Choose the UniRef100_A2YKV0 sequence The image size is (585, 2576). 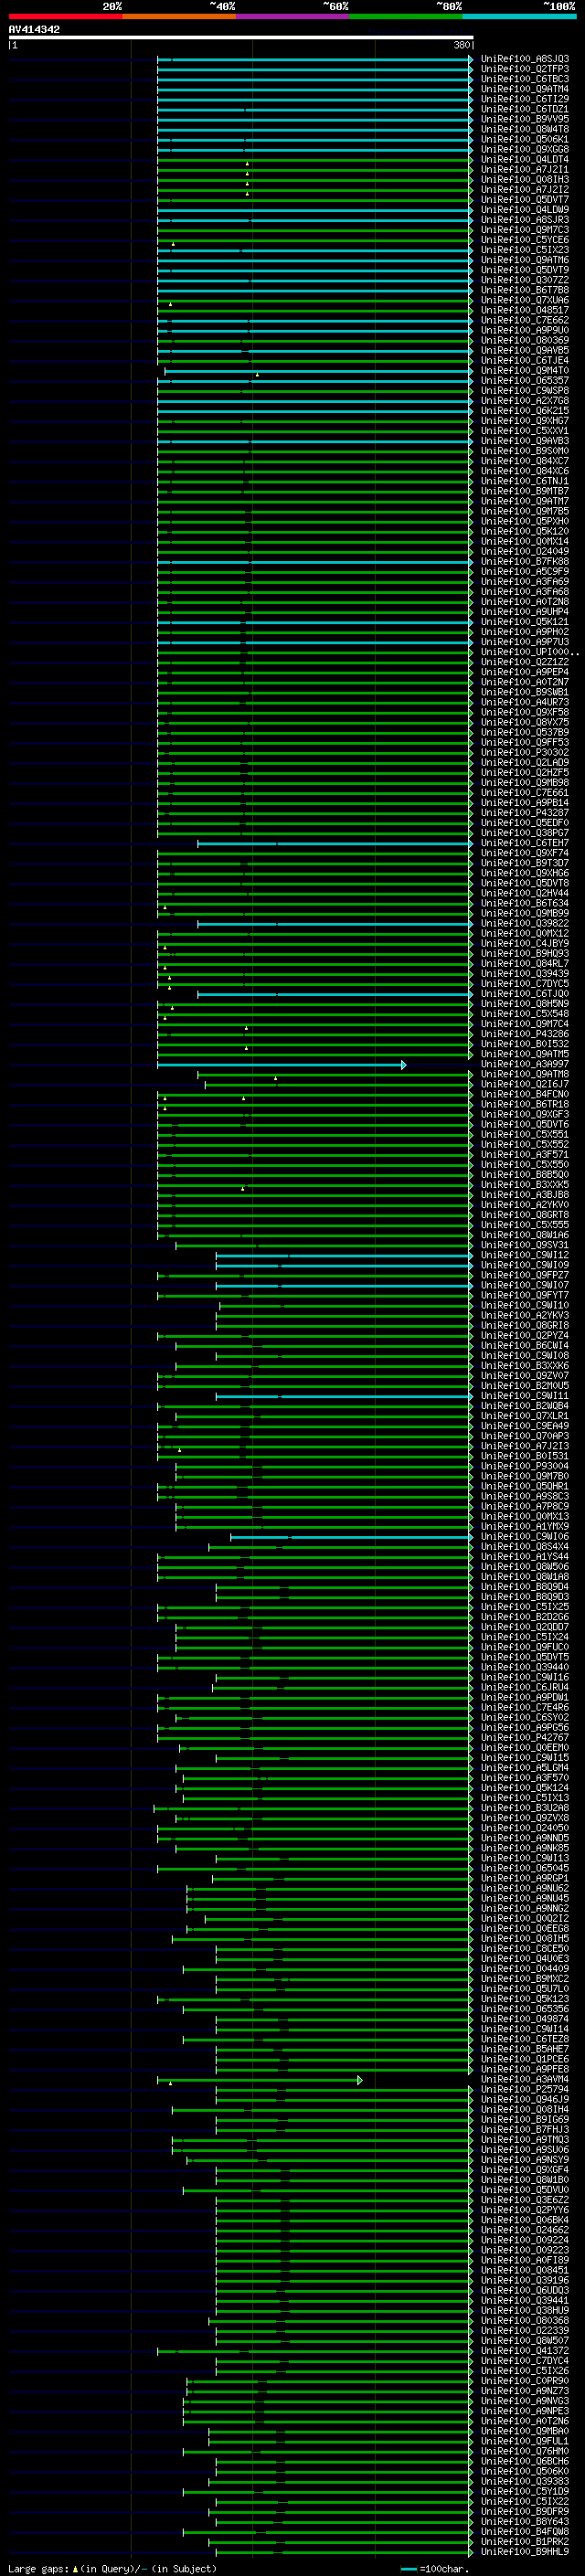(525, 1205)
